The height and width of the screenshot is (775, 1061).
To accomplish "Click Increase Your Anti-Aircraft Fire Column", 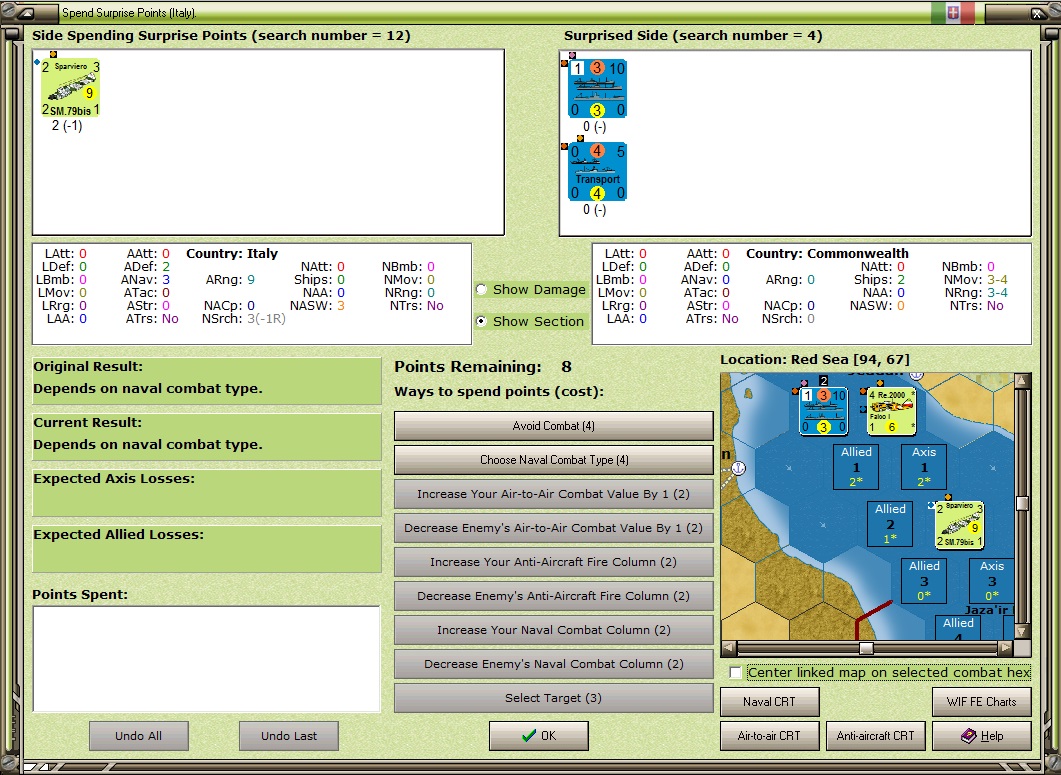I will (x=554, y=562).
